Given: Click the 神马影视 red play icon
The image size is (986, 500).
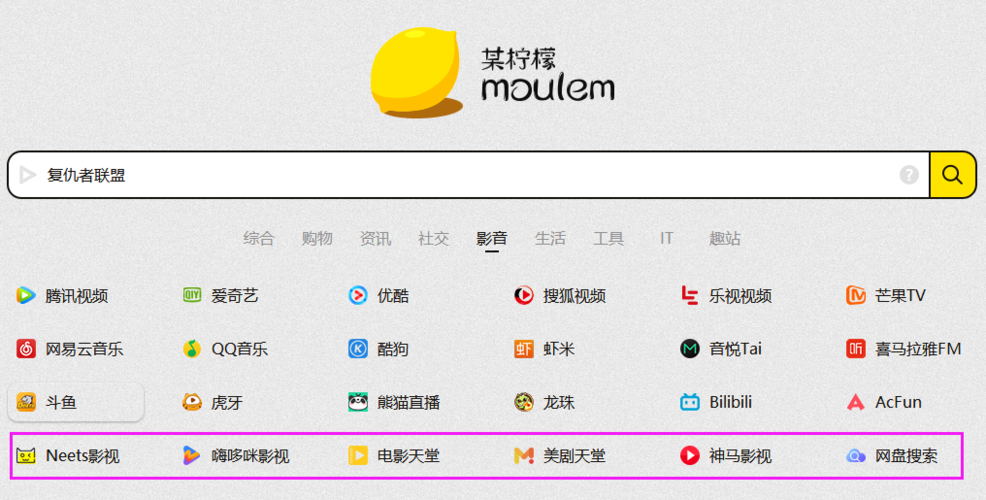Looking at the screenshot, I should pos(690,455).
